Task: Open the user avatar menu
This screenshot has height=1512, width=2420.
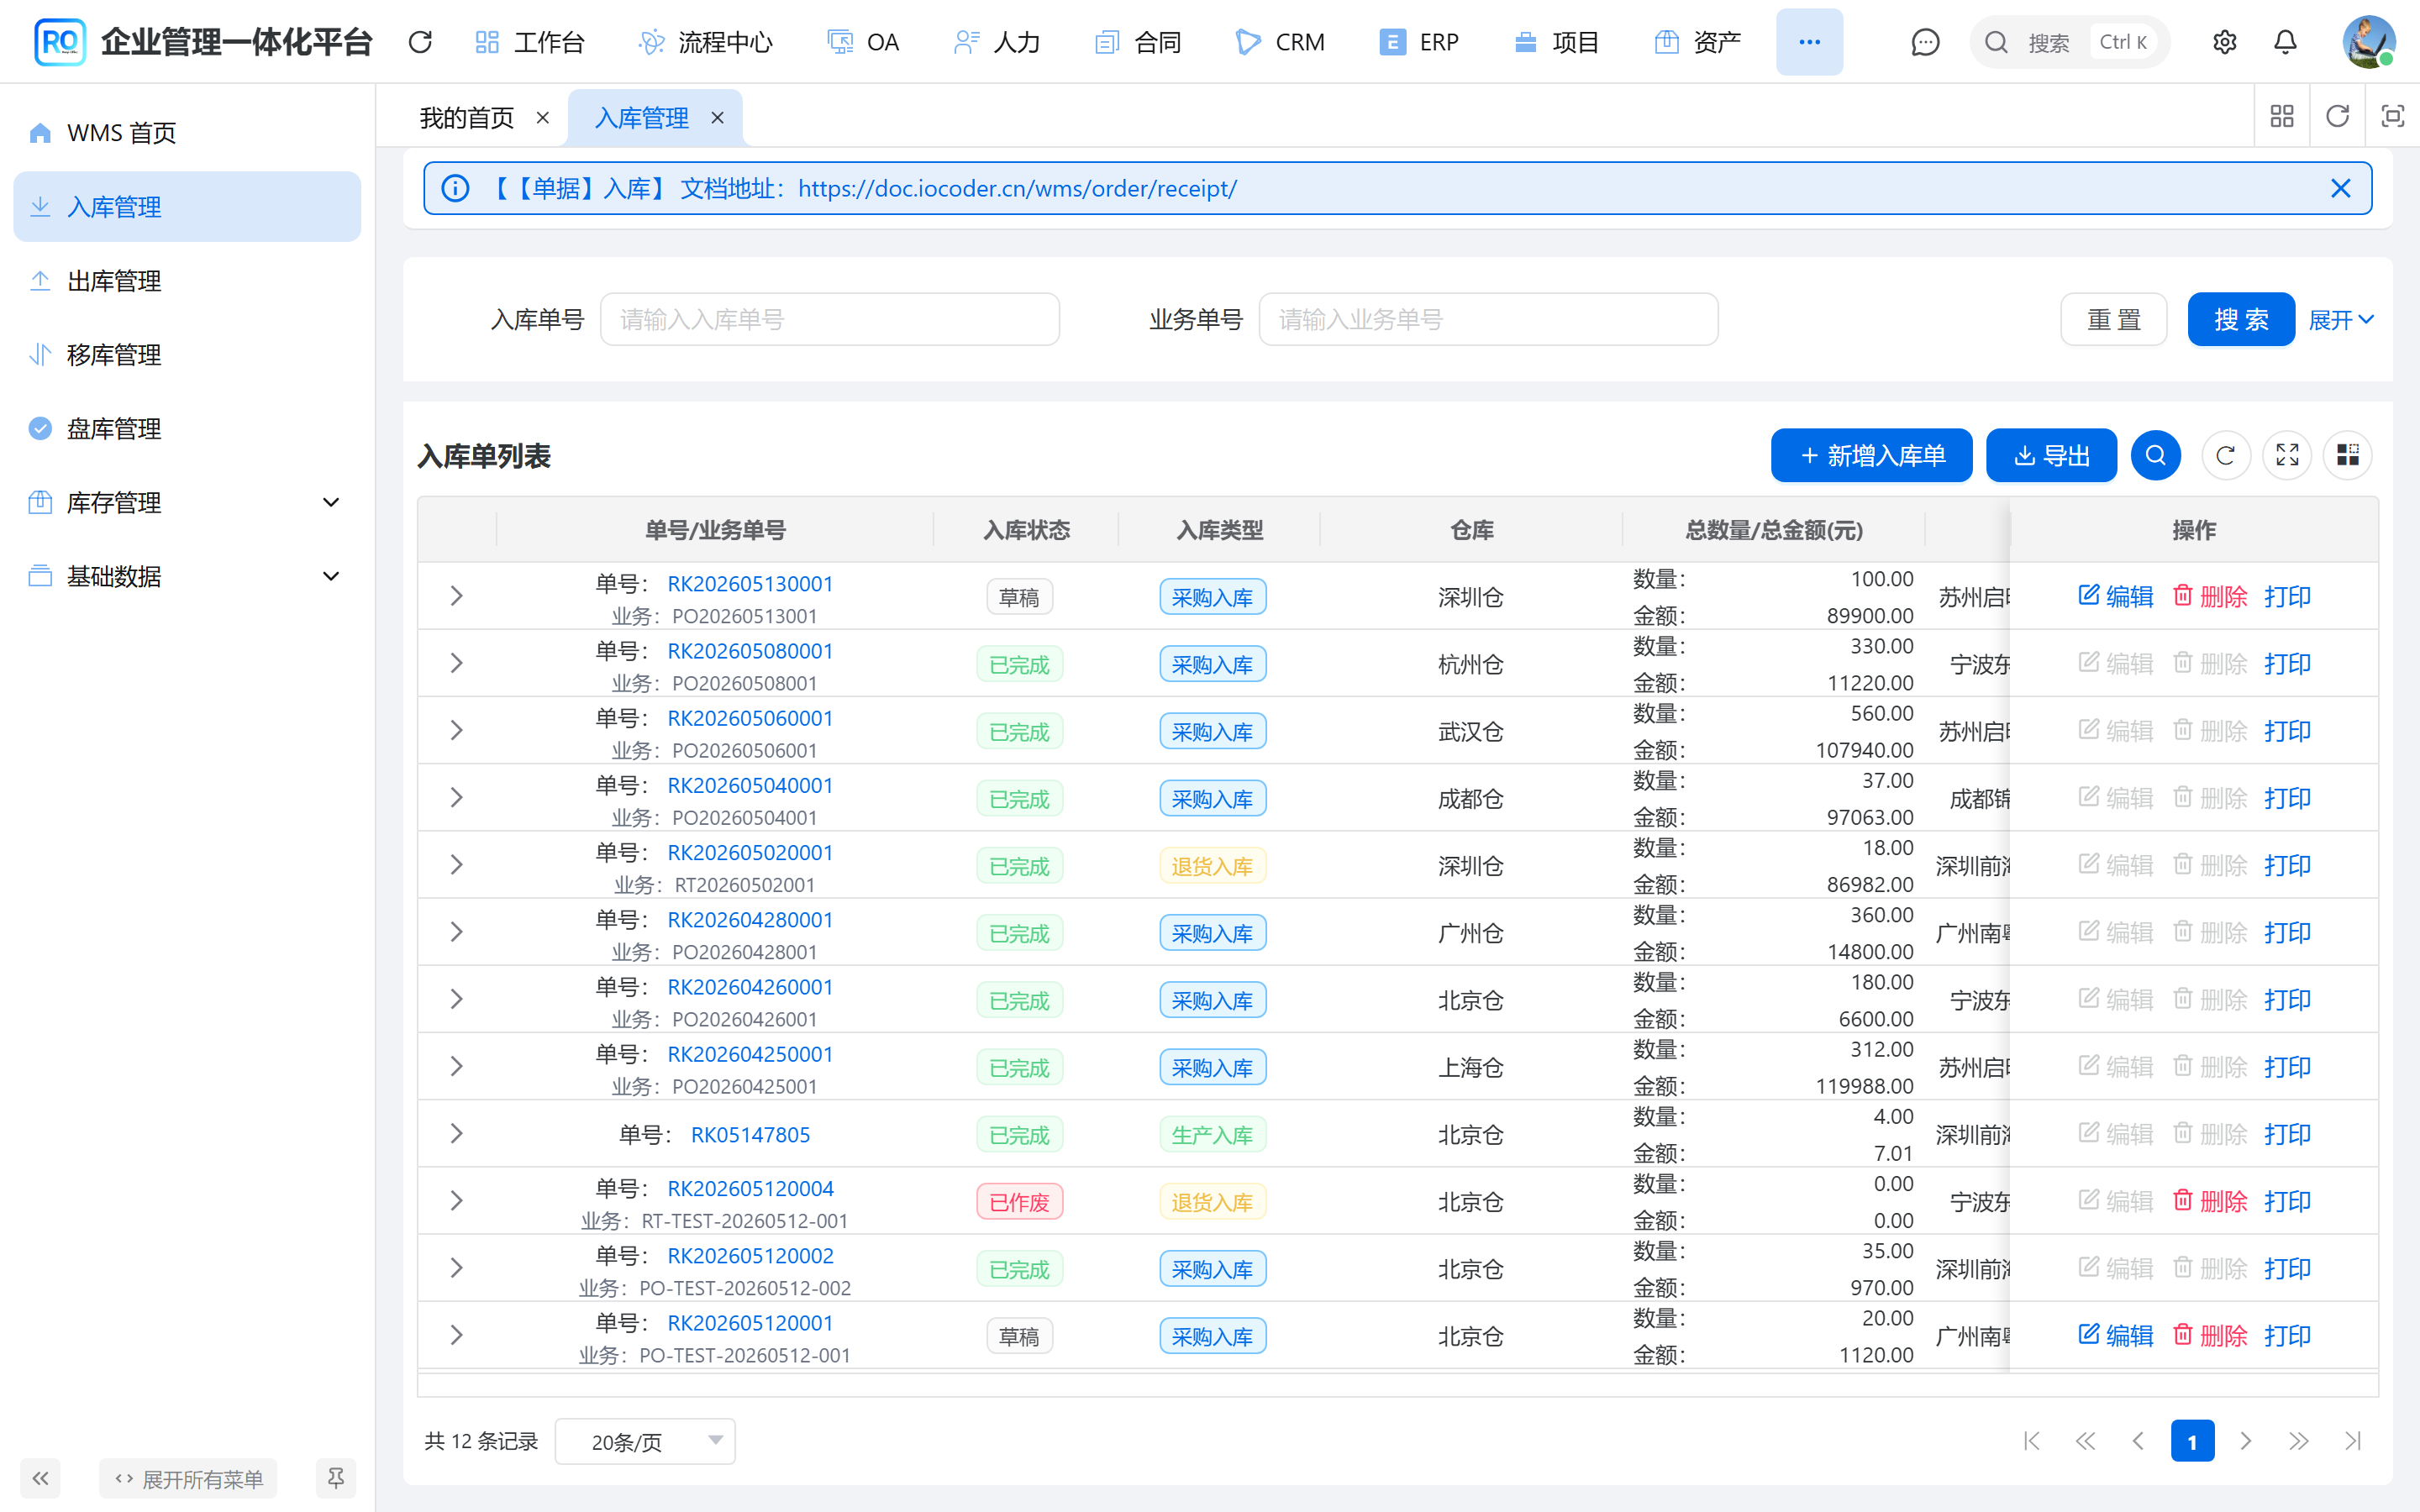Action: [x=2369, y=42]
